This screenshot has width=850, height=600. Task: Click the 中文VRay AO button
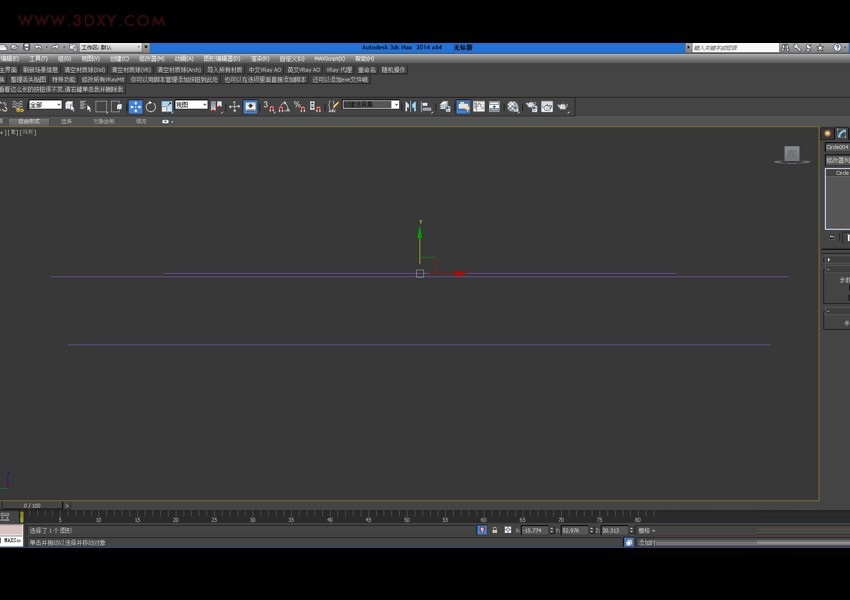tap(265, 70)
